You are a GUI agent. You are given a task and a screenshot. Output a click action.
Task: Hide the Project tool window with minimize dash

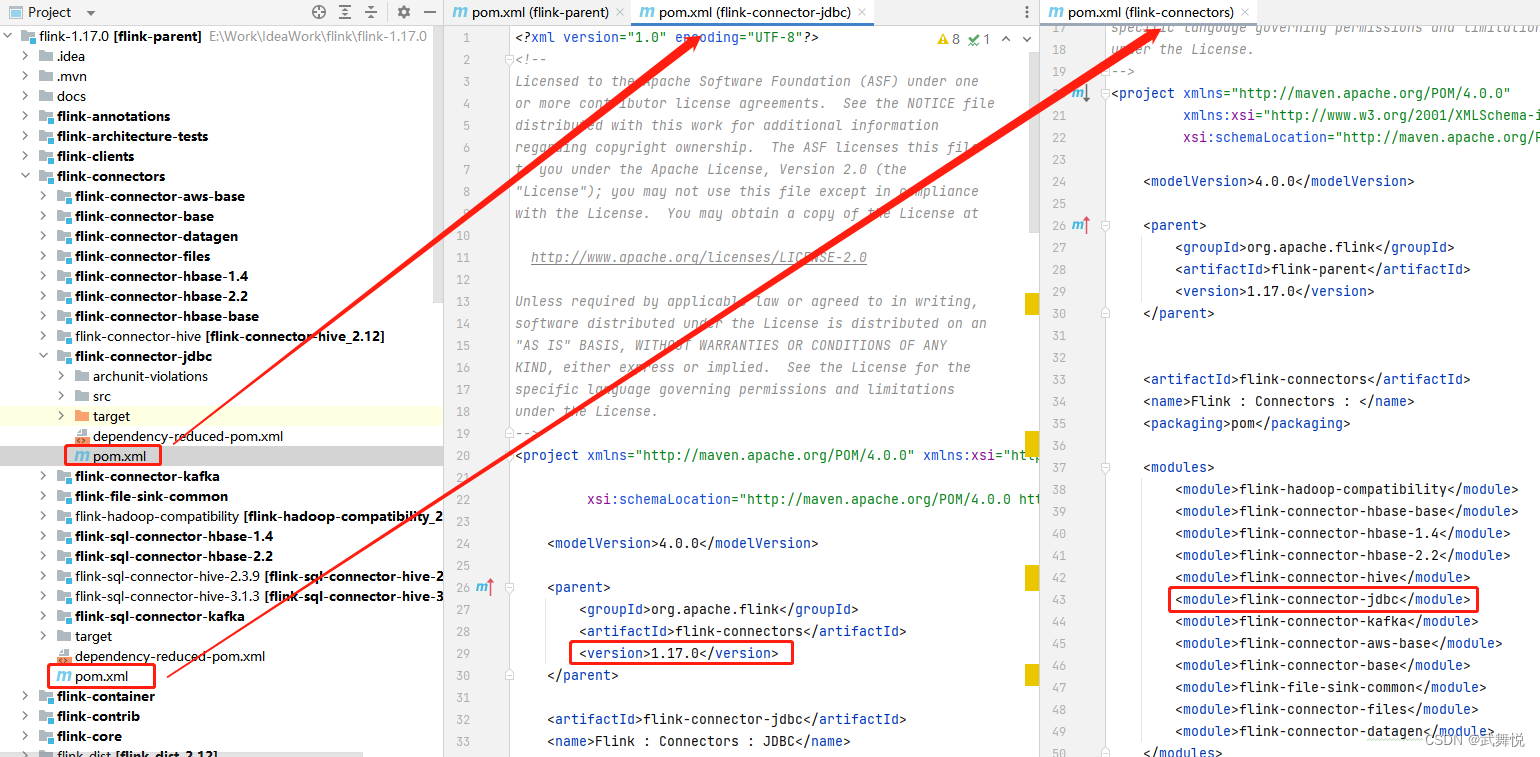[431, 12]
